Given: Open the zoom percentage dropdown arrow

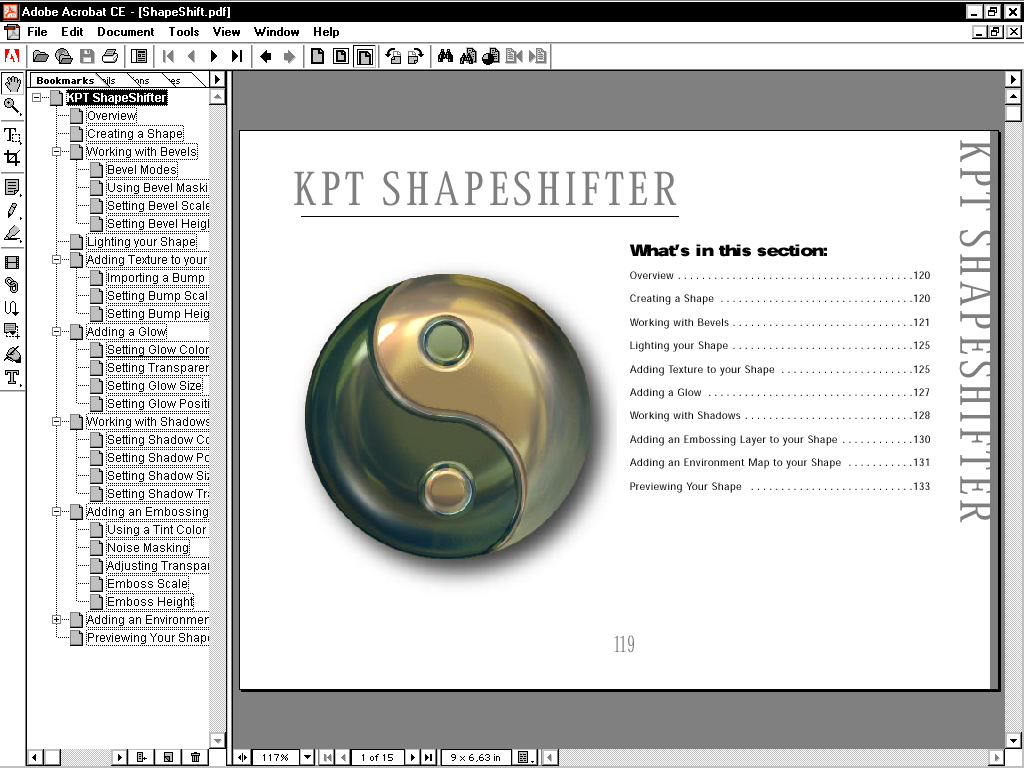Looking at the screenshot, I should pos(307,758).
